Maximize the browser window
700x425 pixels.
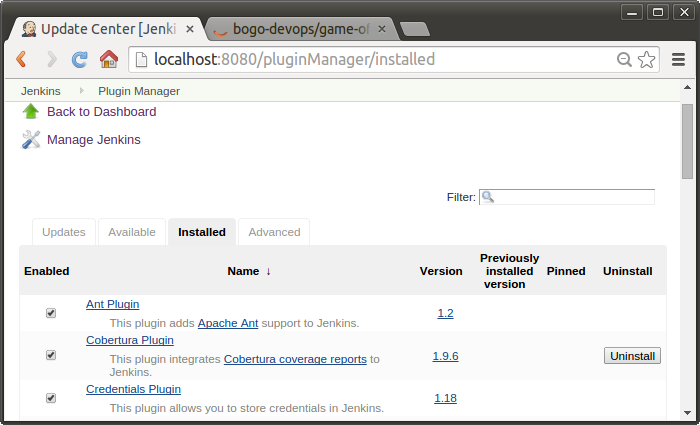pyautogui.click(x=658, y=12)
